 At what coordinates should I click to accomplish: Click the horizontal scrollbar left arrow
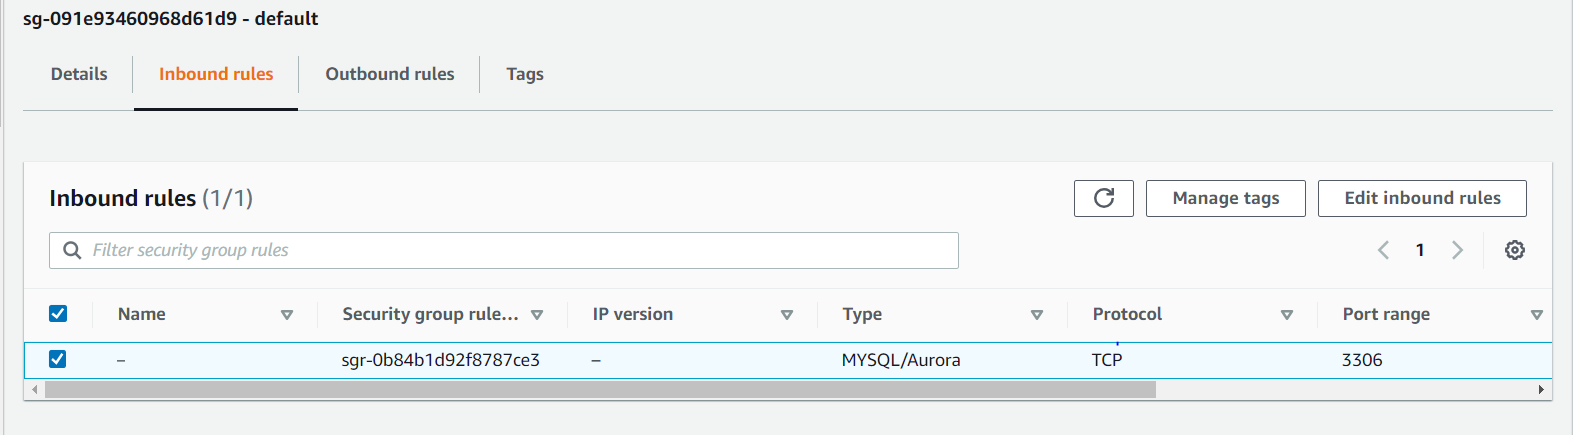coord(36,389)
